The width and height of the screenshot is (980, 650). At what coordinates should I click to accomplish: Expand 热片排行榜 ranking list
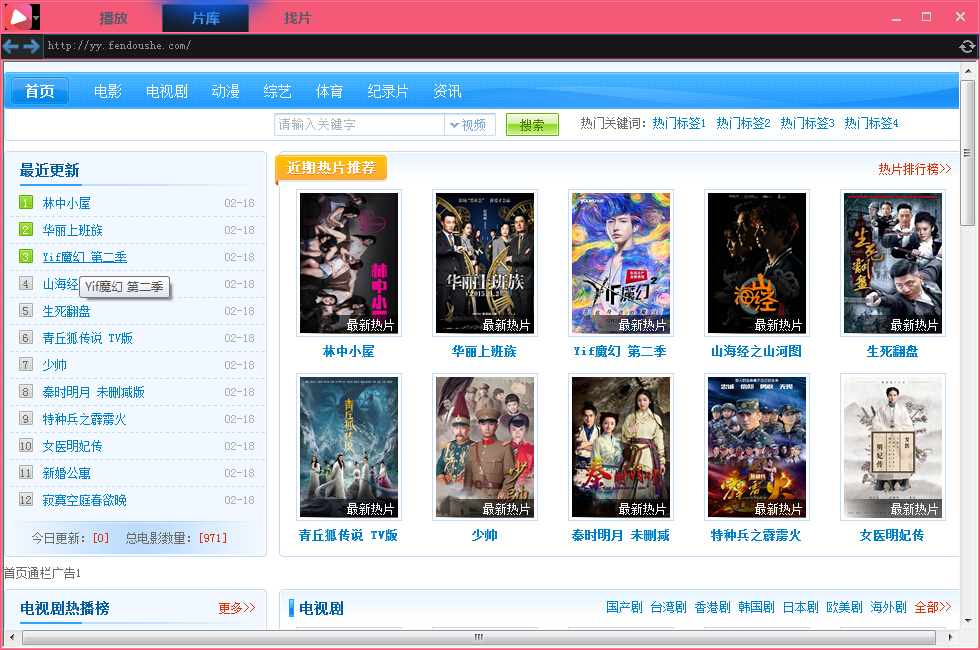[914, 169]
